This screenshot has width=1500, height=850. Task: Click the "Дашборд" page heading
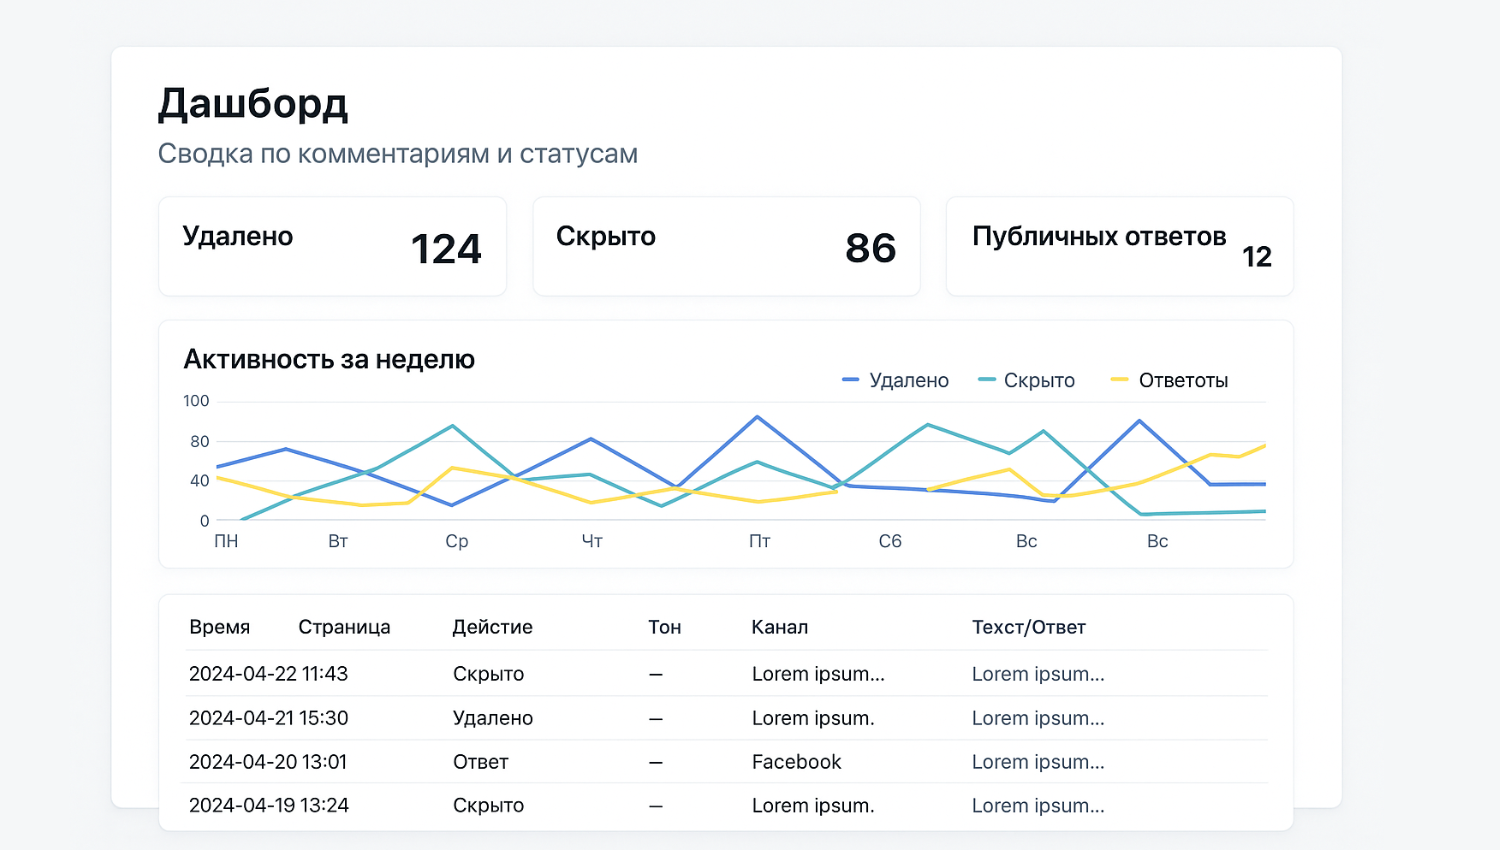pos(253,104)
